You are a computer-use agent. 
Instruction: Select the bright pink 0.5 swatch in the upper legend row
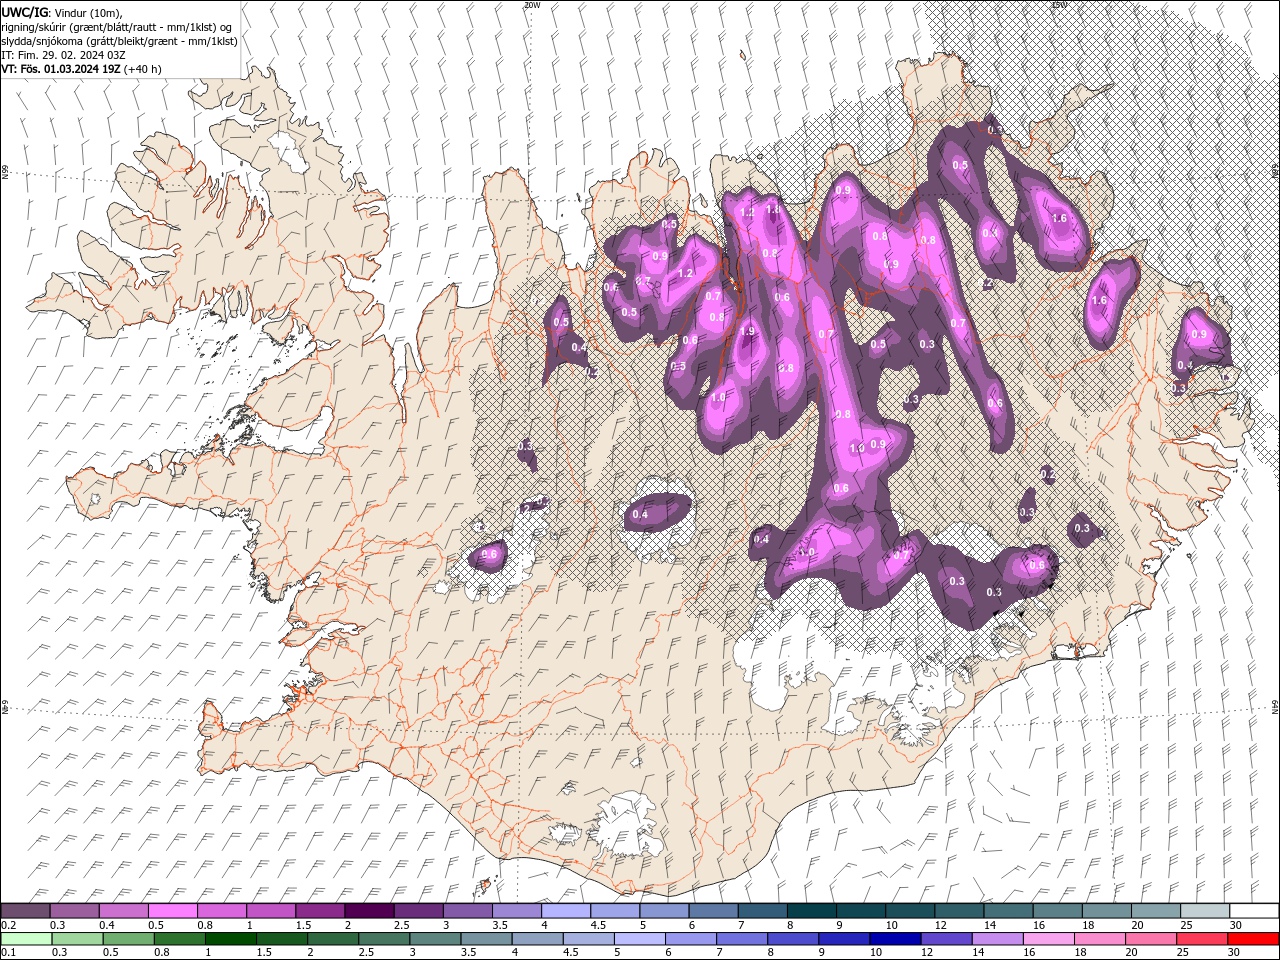coord(172,910)
